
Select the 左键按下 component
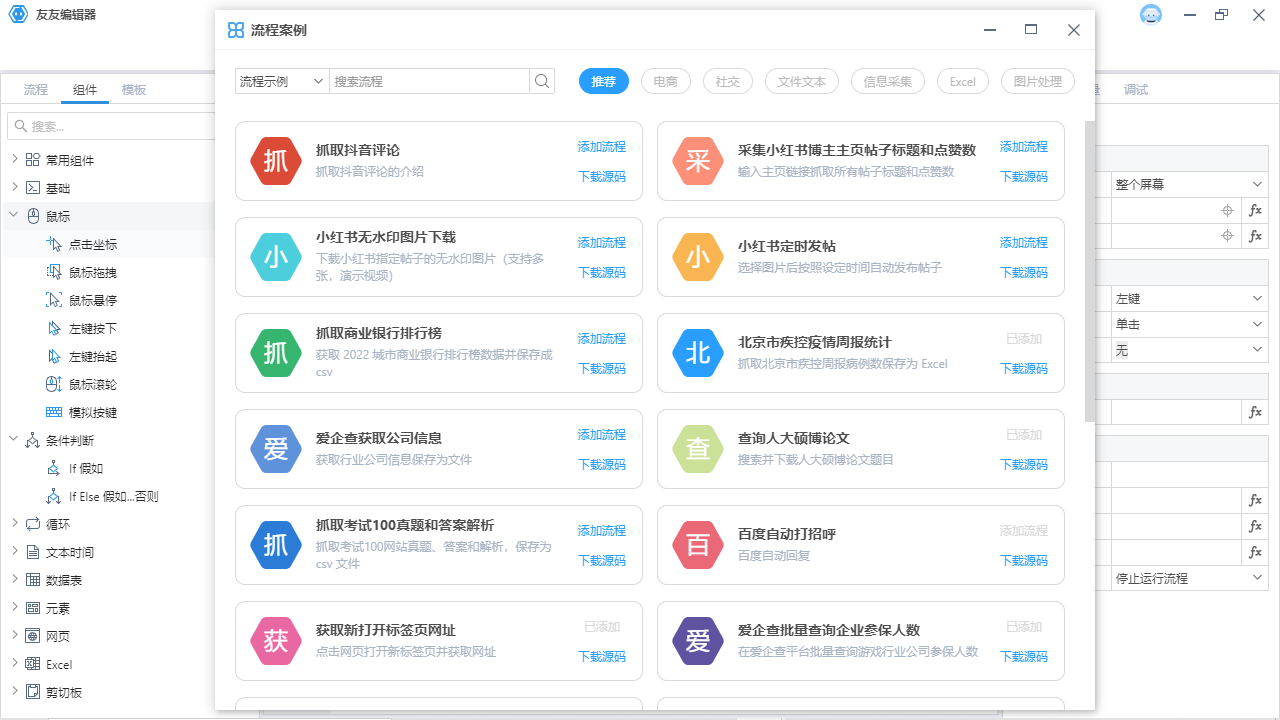(x=84, y=327)
